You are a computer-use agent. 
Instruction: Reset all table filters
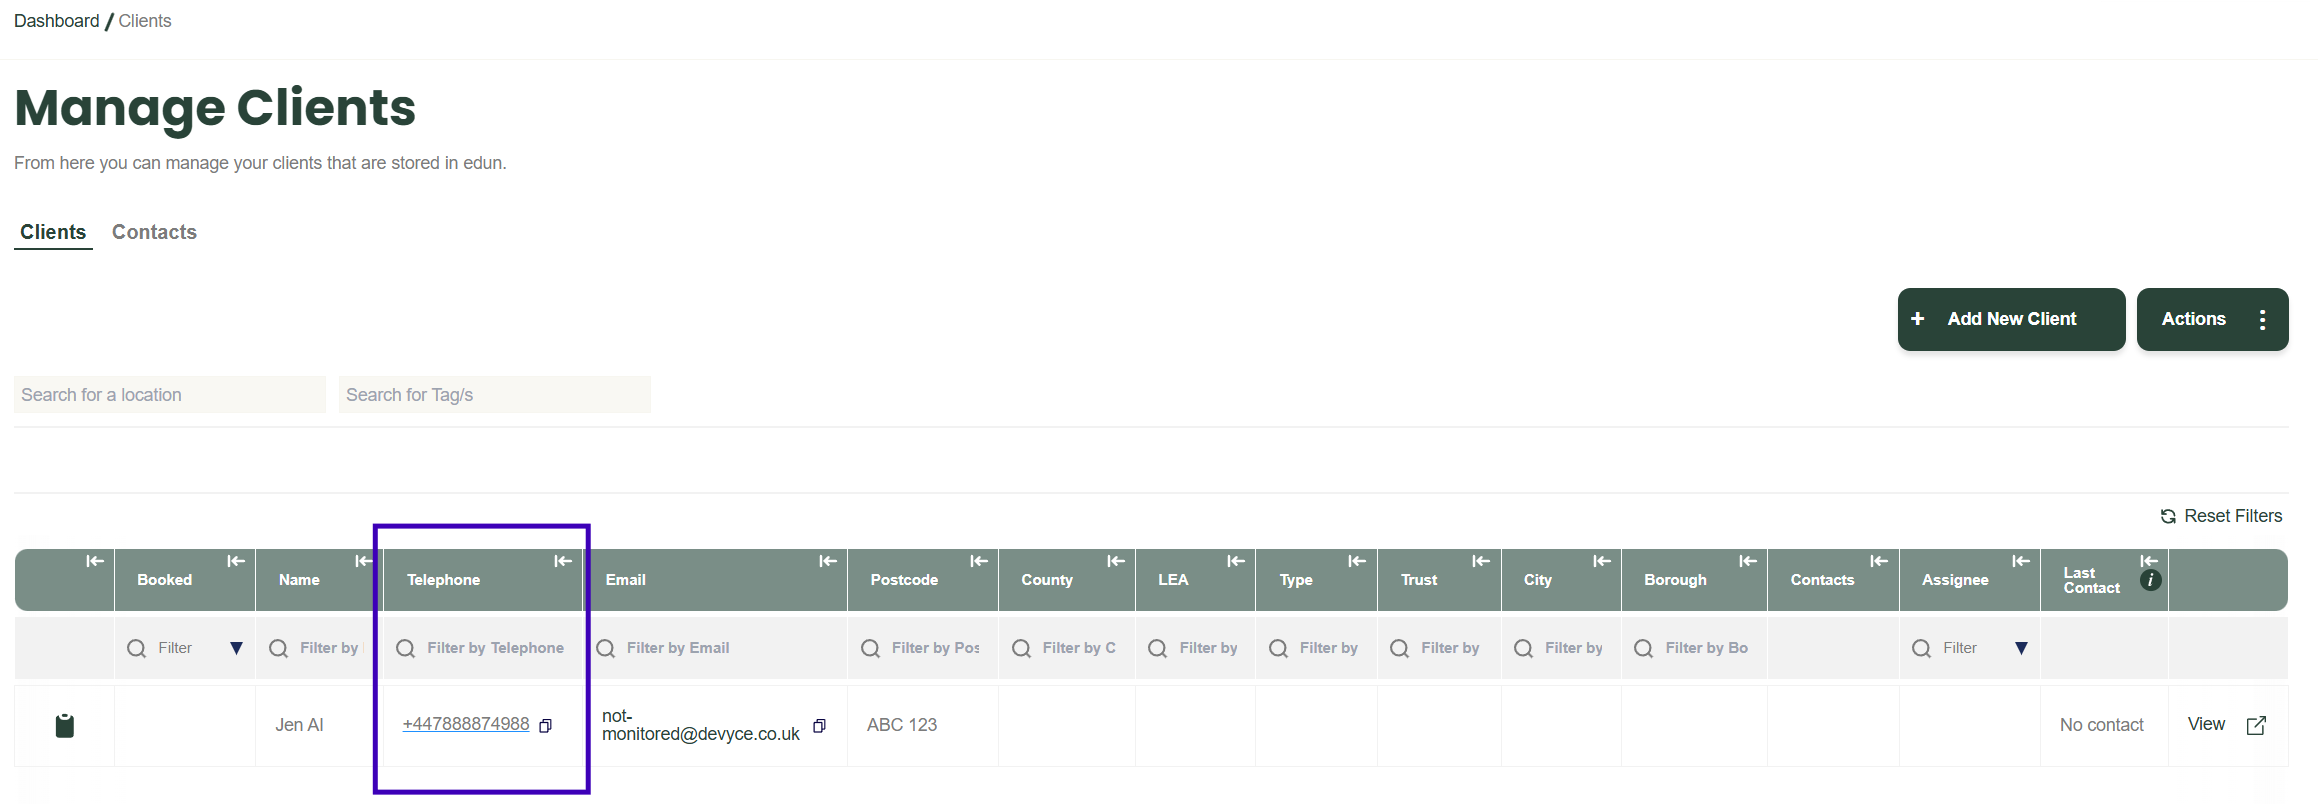tap(2222, 516)
